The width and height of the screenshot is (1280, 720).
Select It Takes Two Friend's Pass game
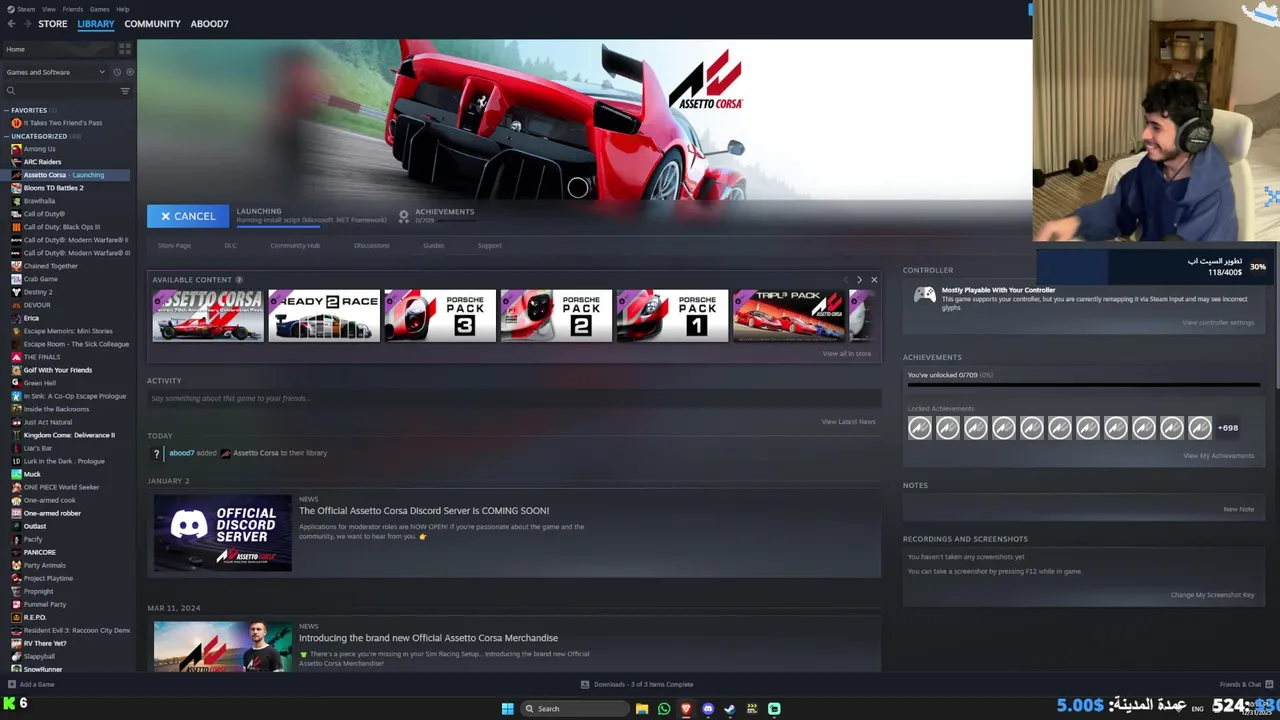pyautogui.click(x=63, y=123)
